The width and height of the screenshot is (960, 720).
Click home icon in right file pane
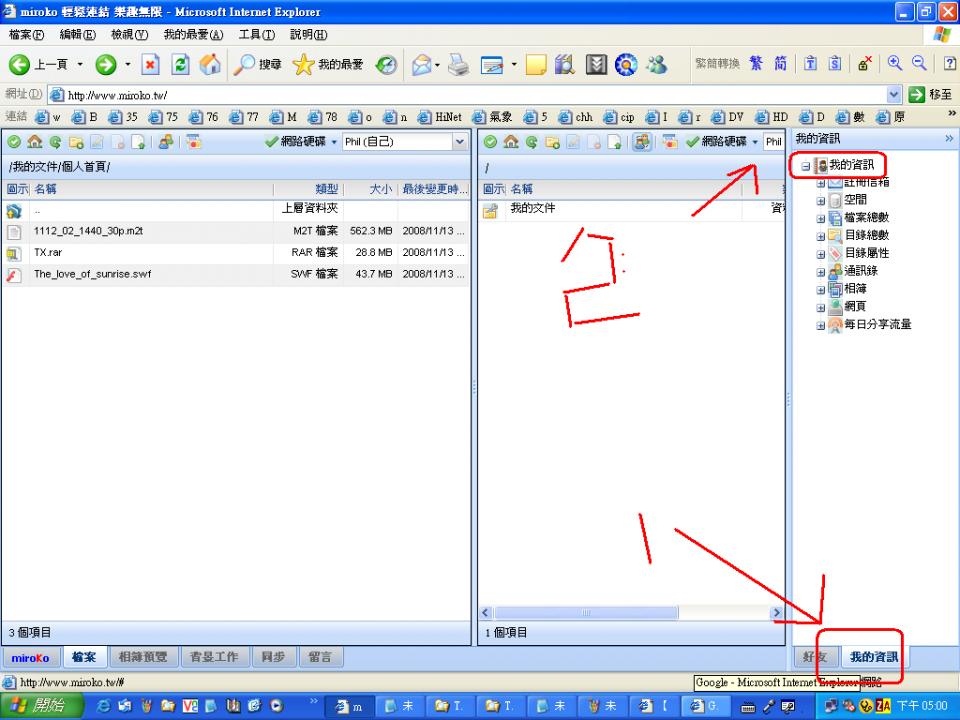[511, 142]
